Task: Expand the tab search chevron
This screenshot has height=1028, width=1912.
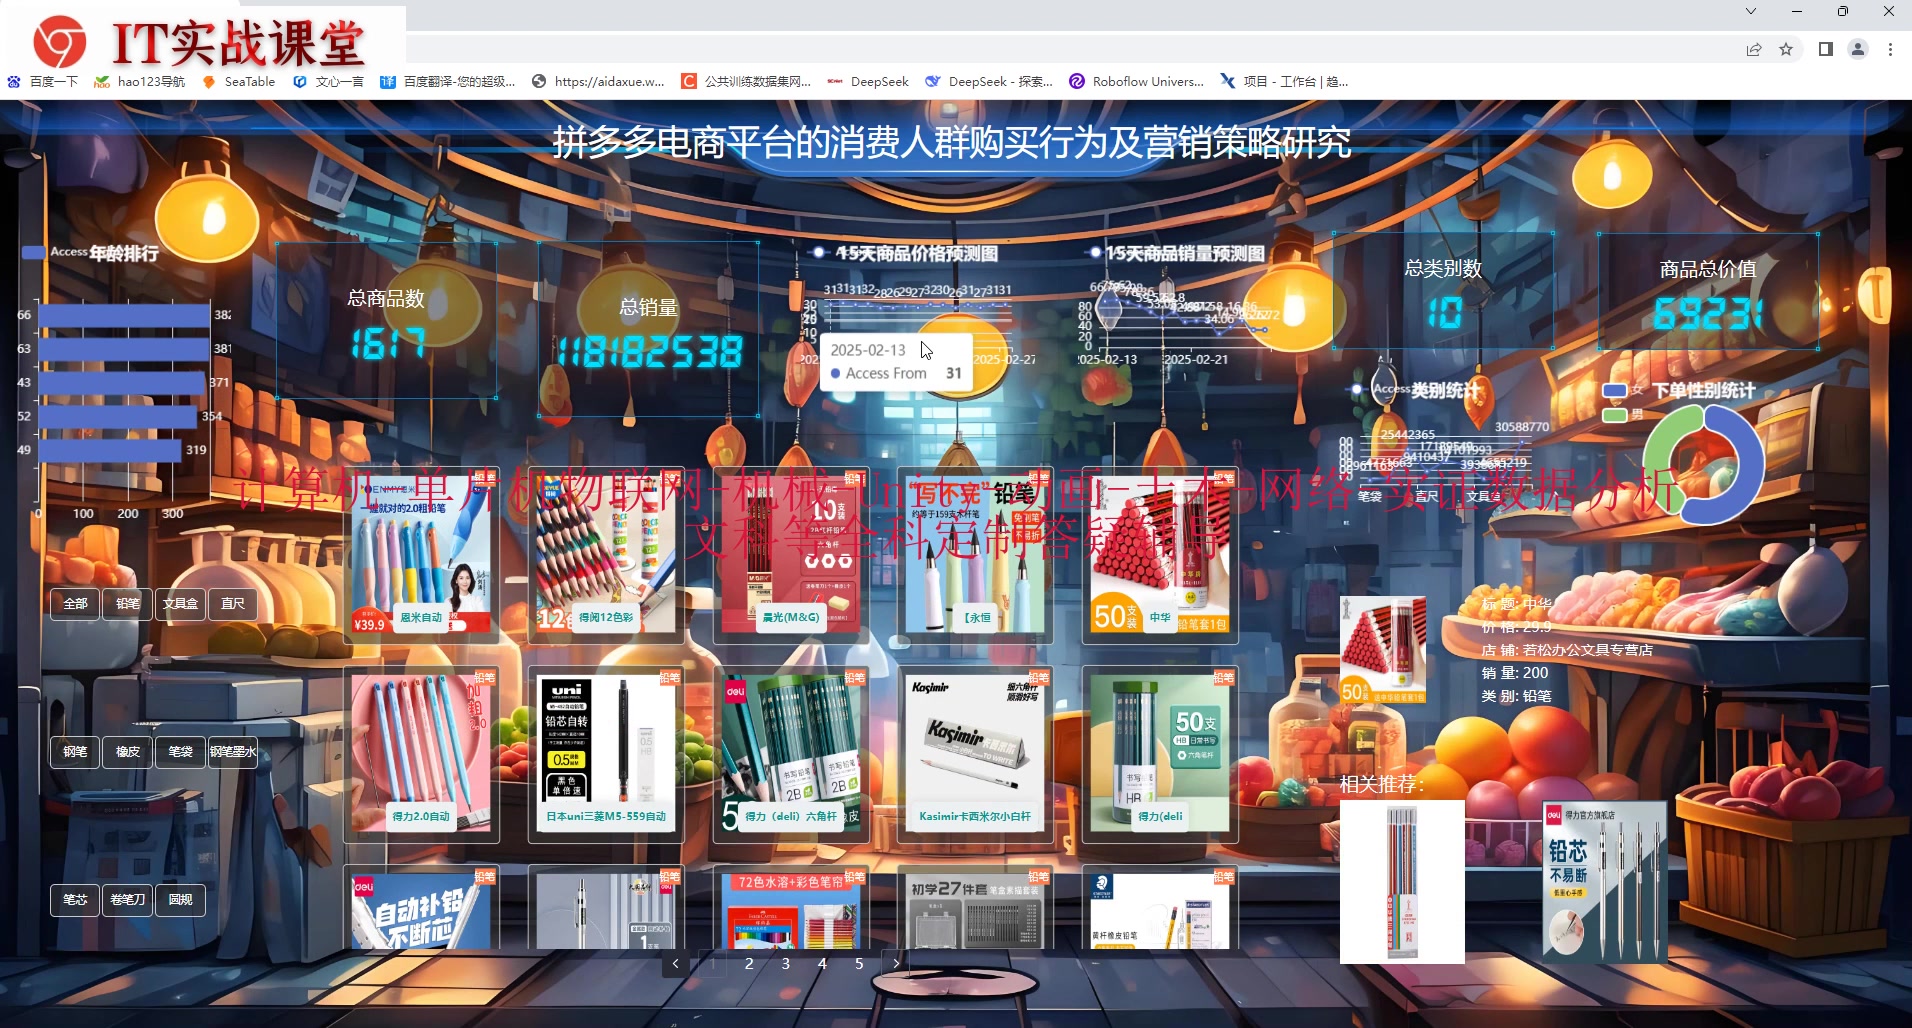Action: tap(1751, 11)
